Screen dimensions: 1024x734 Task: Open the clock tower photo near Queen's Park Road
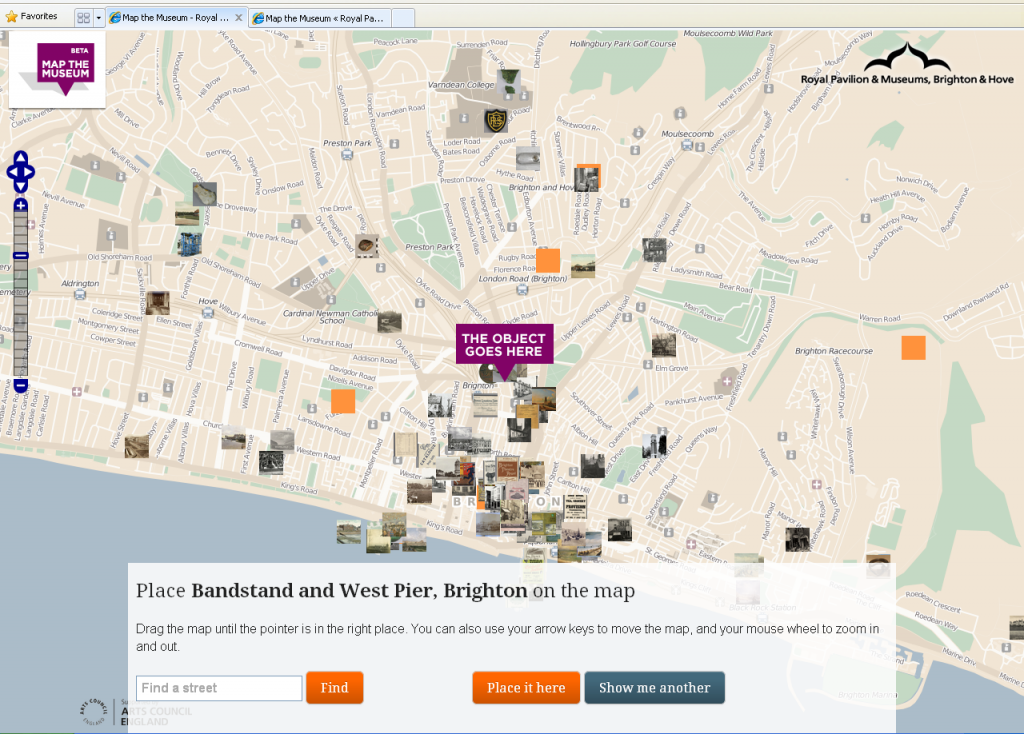pos(654,445)
